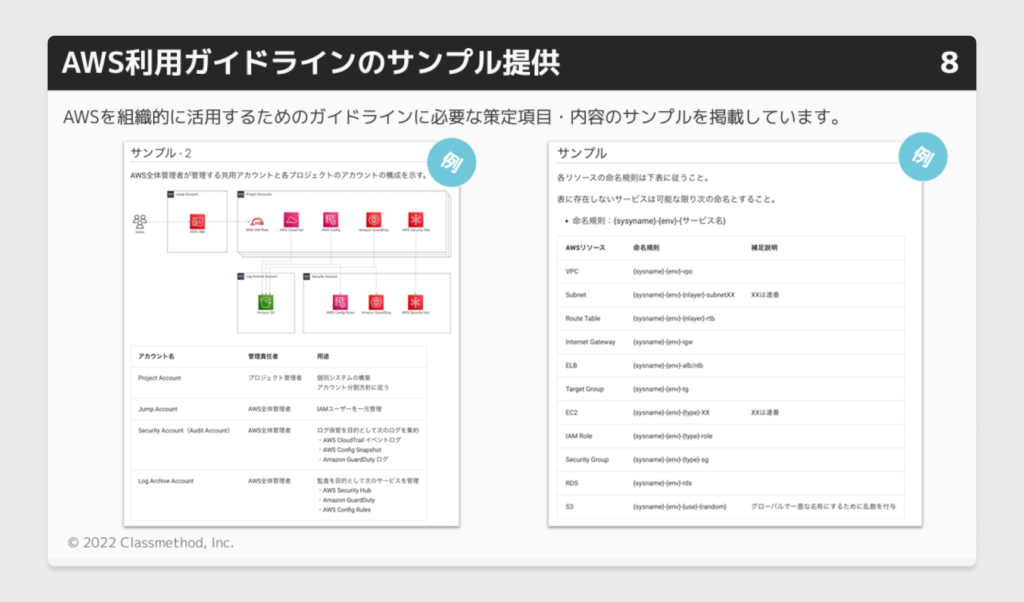This screenshot has height=602, width=1024.
Task: Click the slide title AWS利用ガイドラインのサンプル提供
Action: pos(311,63)
